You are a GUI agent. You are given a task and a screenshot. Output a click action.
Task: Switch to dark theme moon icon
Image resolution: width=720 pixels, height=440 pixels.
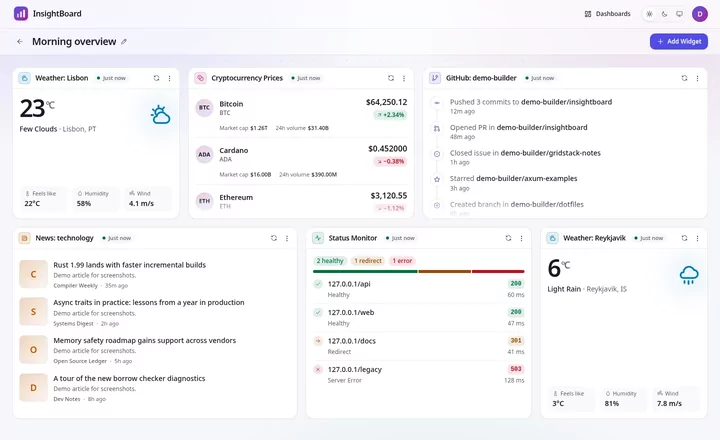[x=664, y=14]
